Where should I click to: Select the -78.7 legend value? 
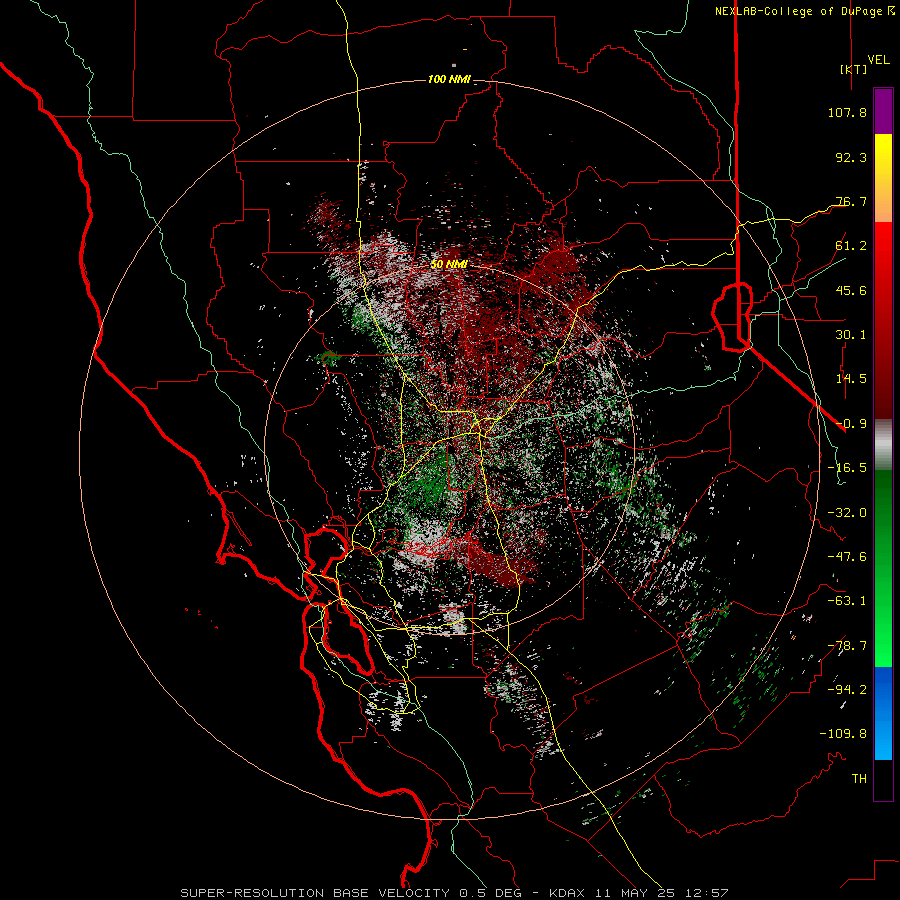(x=847, y=646)
